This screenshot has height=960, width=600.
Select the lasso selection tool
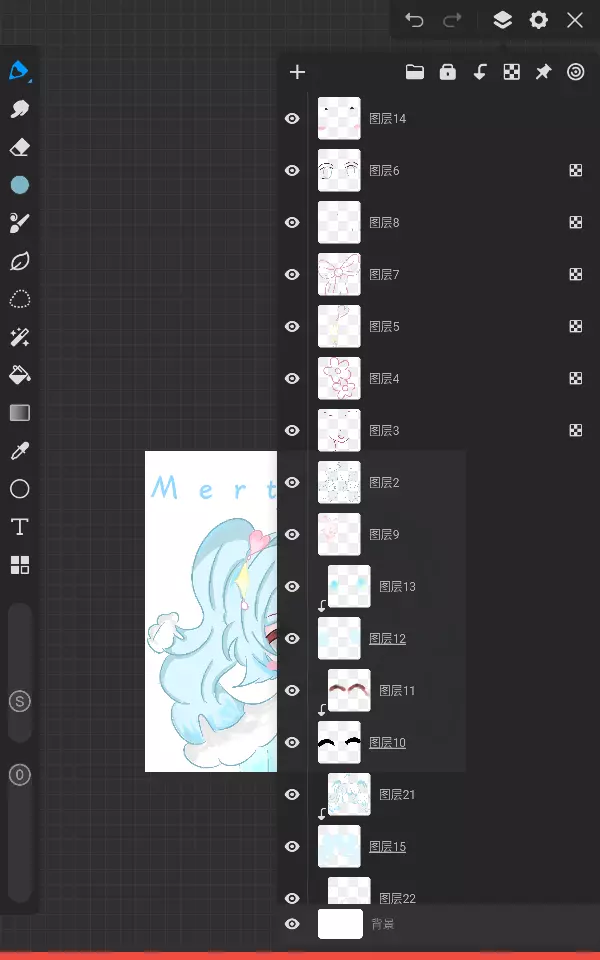click(20, 299)
